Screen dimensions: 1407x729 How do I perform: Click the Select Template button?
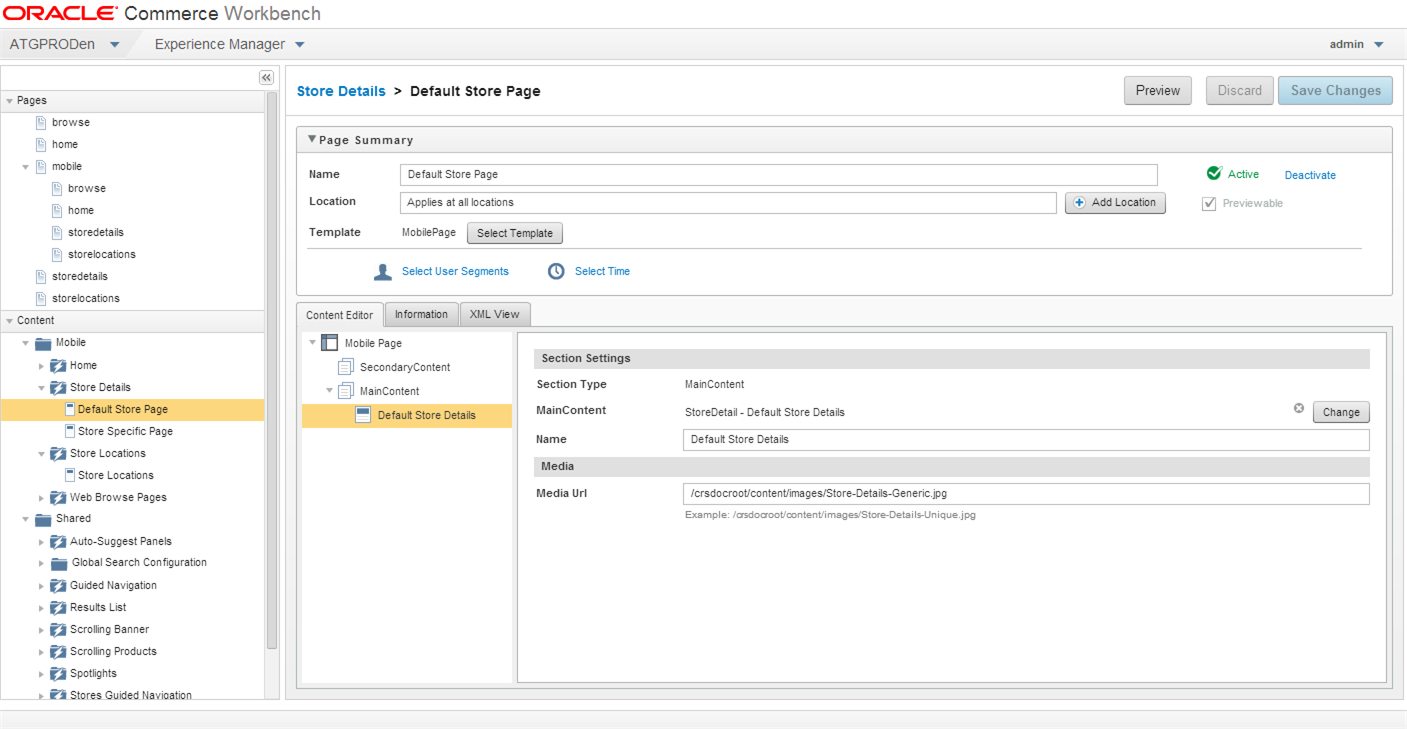coord(515,233)
